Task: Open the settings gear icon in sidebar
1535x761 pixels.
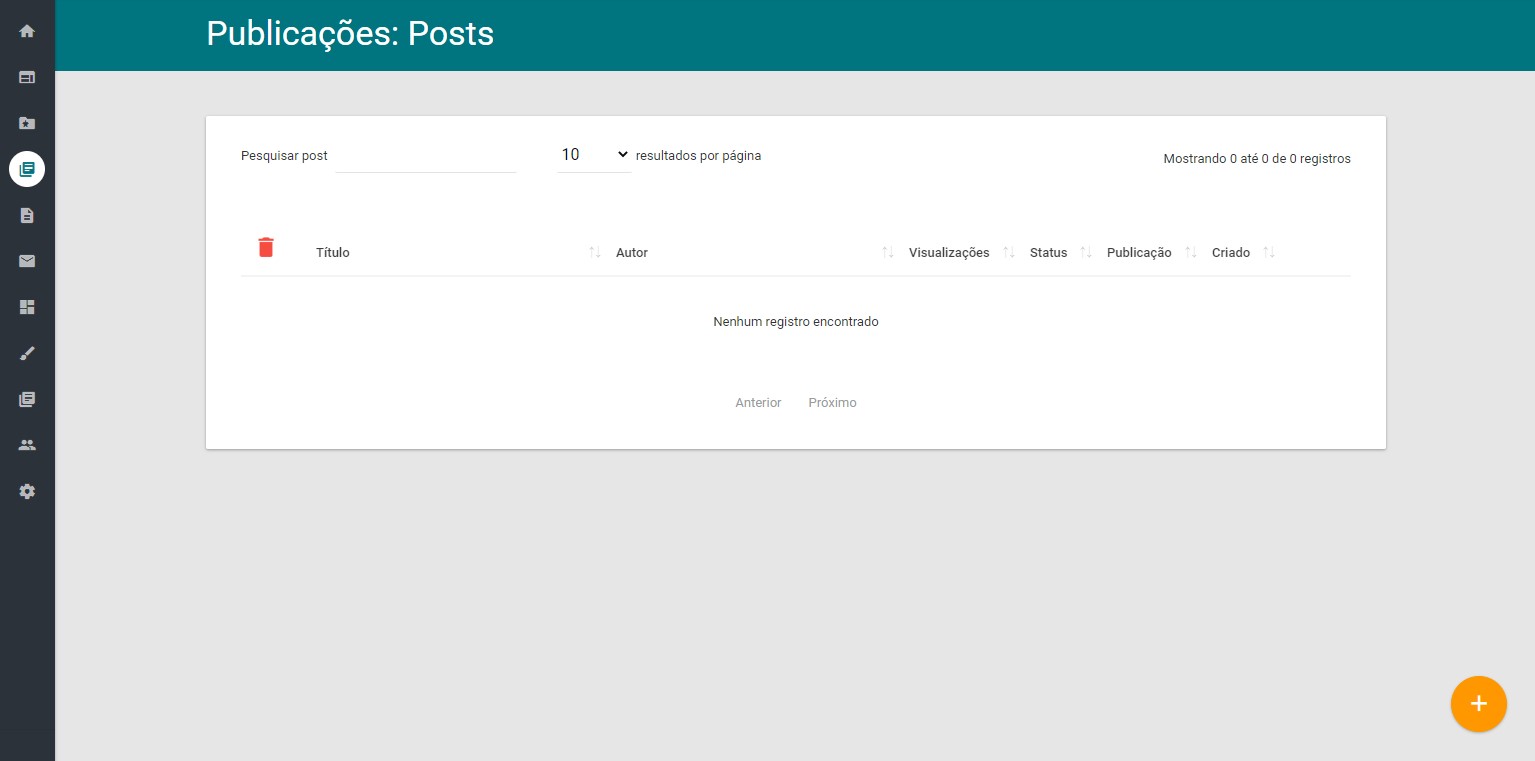Action: 27,491
